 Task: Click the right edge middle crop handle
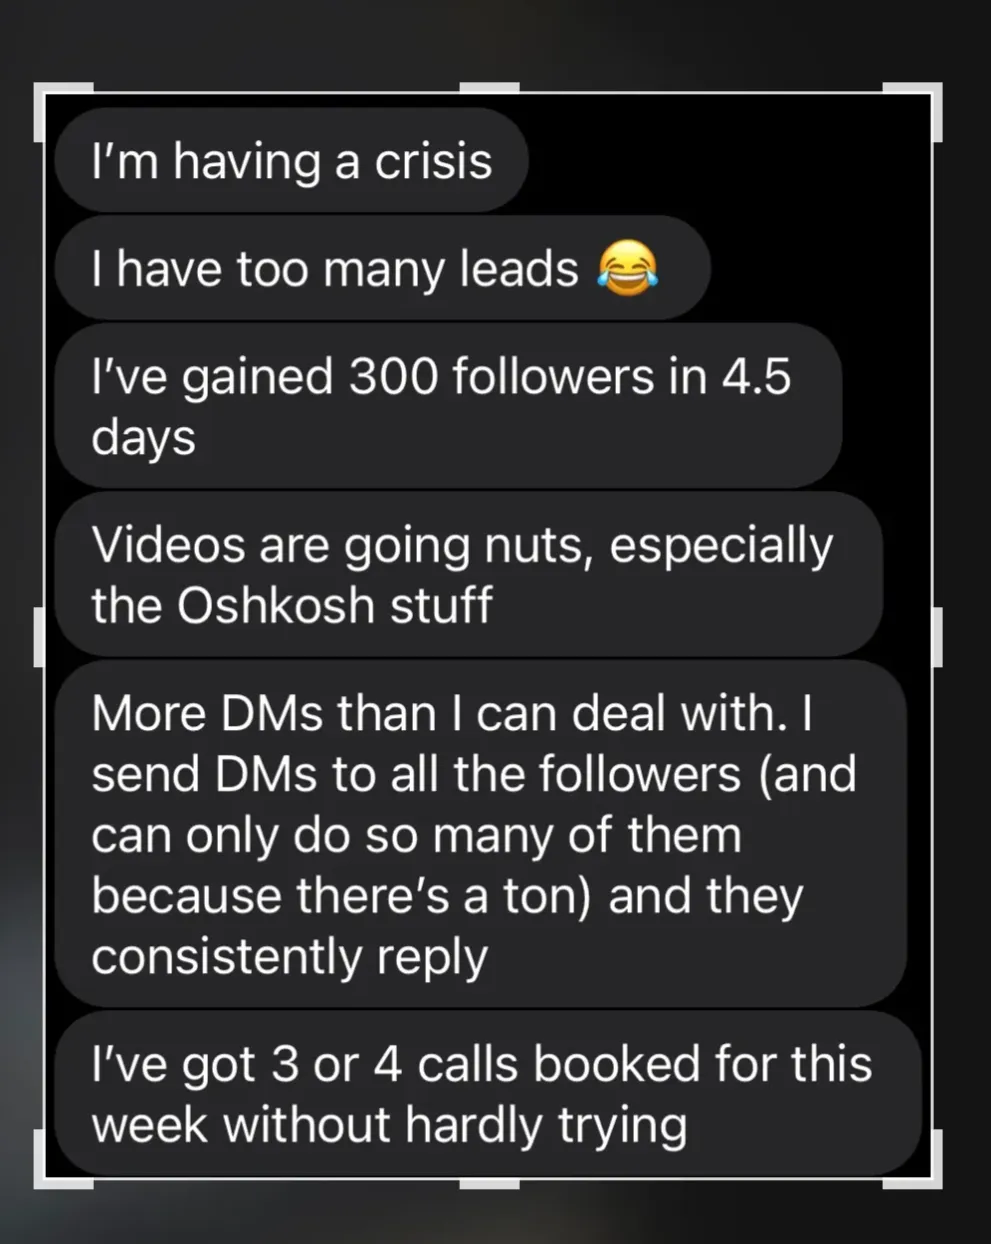pos(937,636)
